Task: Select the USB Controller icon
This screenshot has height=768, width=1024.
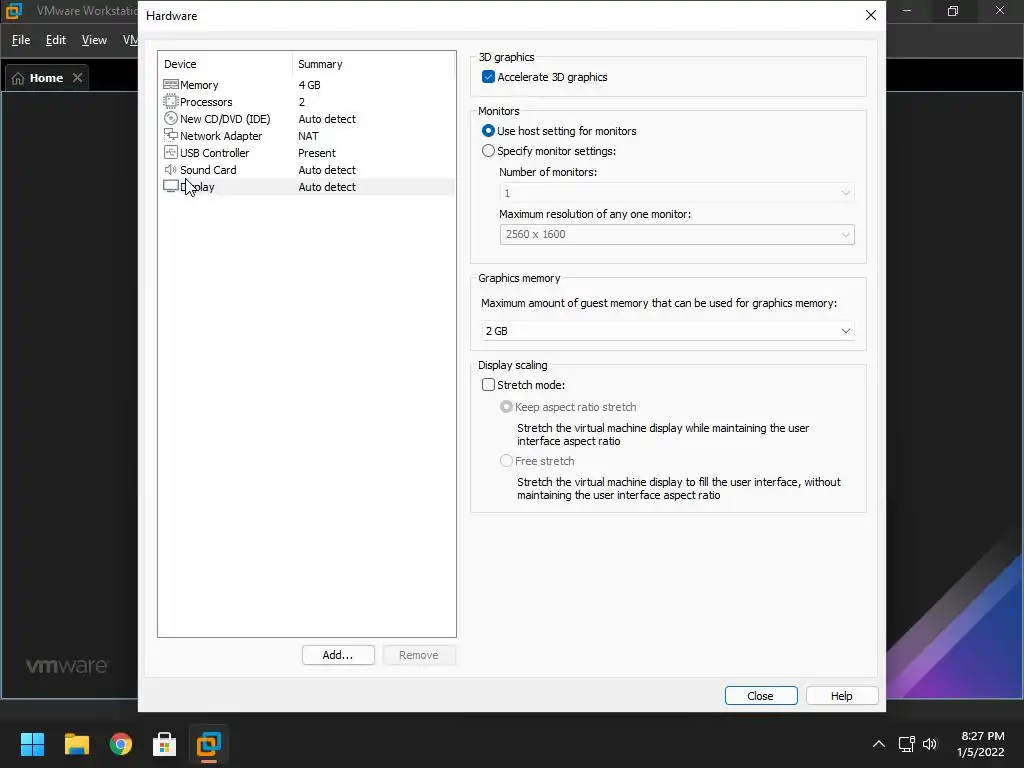Action: pyautogui.click(x=170, y=152)
